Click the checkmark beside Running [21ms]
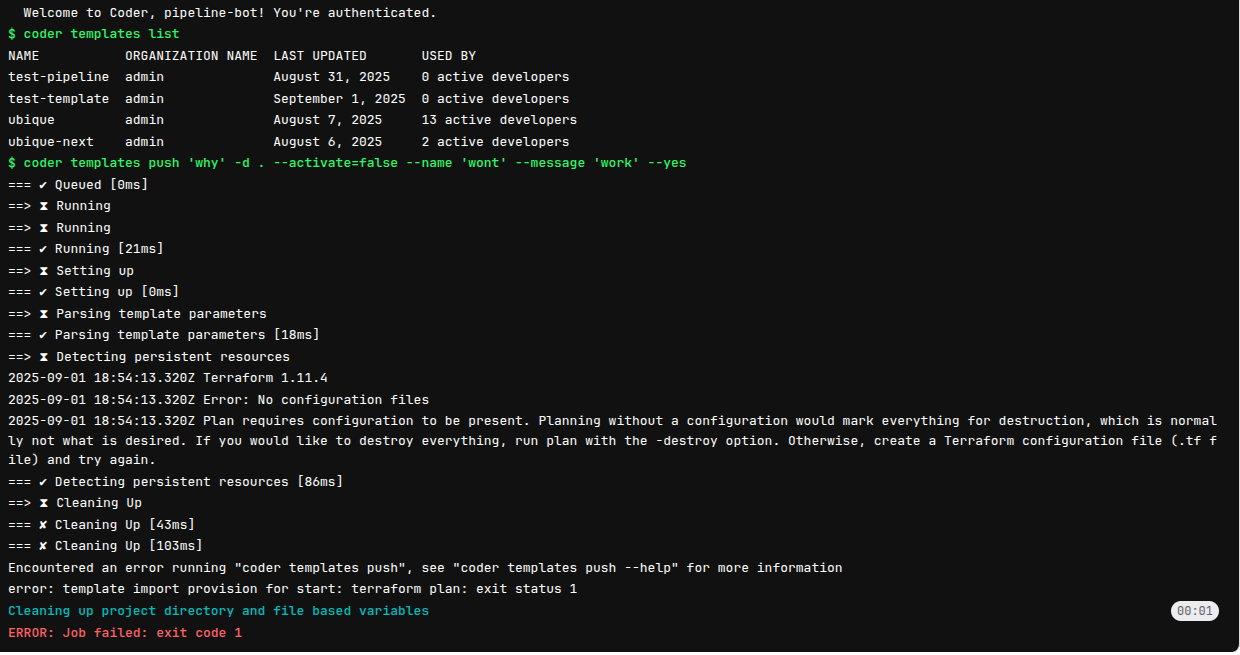This screenshot has width=1240, height=655. 43,249
